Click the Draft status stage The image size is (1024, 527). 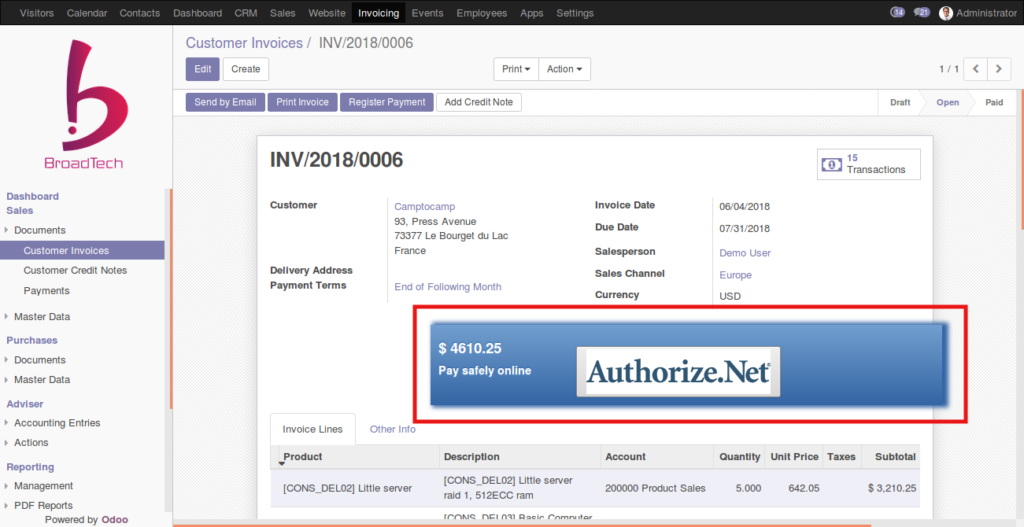coord(900,103)
